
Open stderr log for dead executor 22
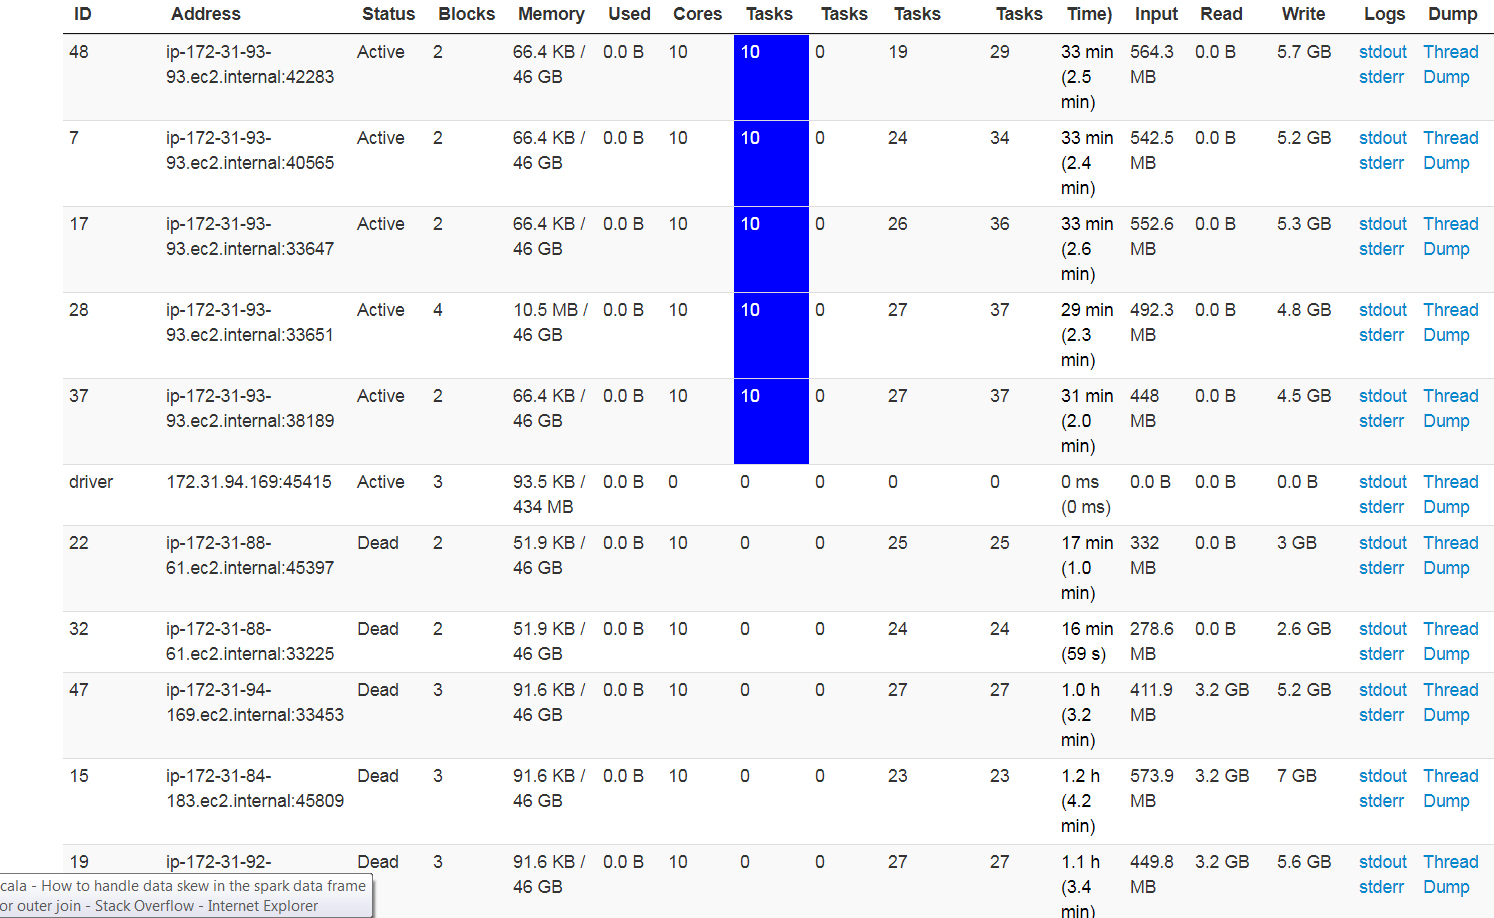click(x=1381, y=568)
